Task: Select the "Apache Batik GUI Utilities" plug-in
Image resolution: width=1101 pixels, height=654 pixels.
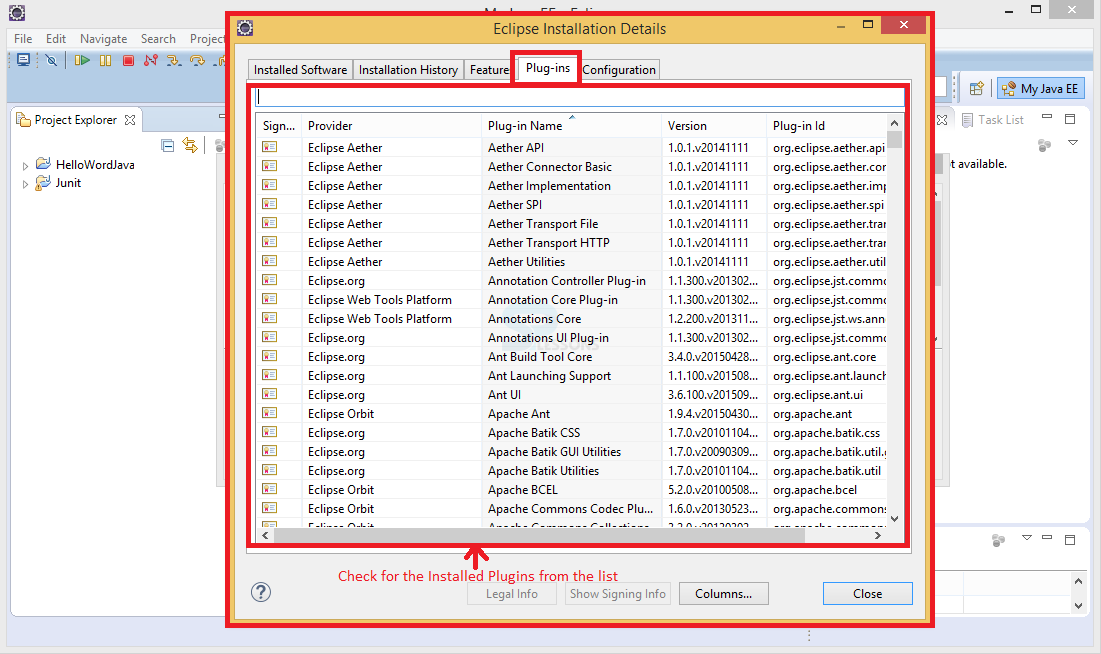Action: [x=555, y=451]
